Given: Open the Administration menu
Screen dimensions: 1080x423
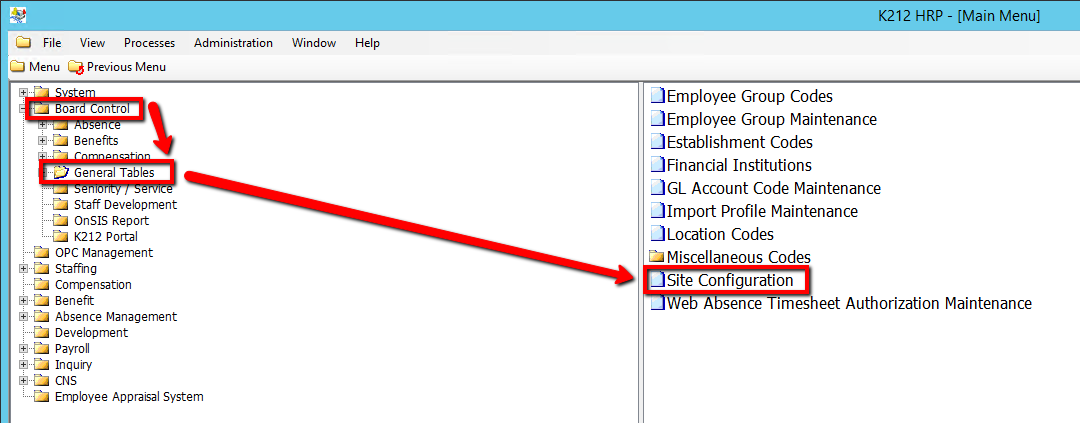Looking at the screenshot, I should coord(233,43).
